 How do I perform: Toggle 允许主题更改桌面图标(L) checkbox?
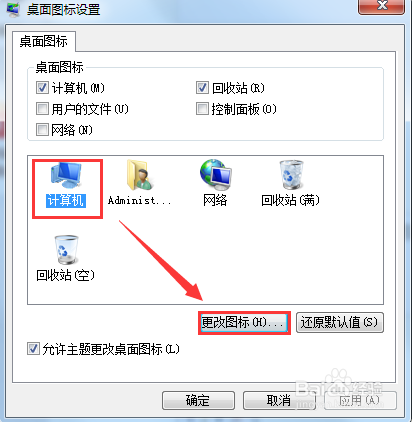click(x=33, y=349)
